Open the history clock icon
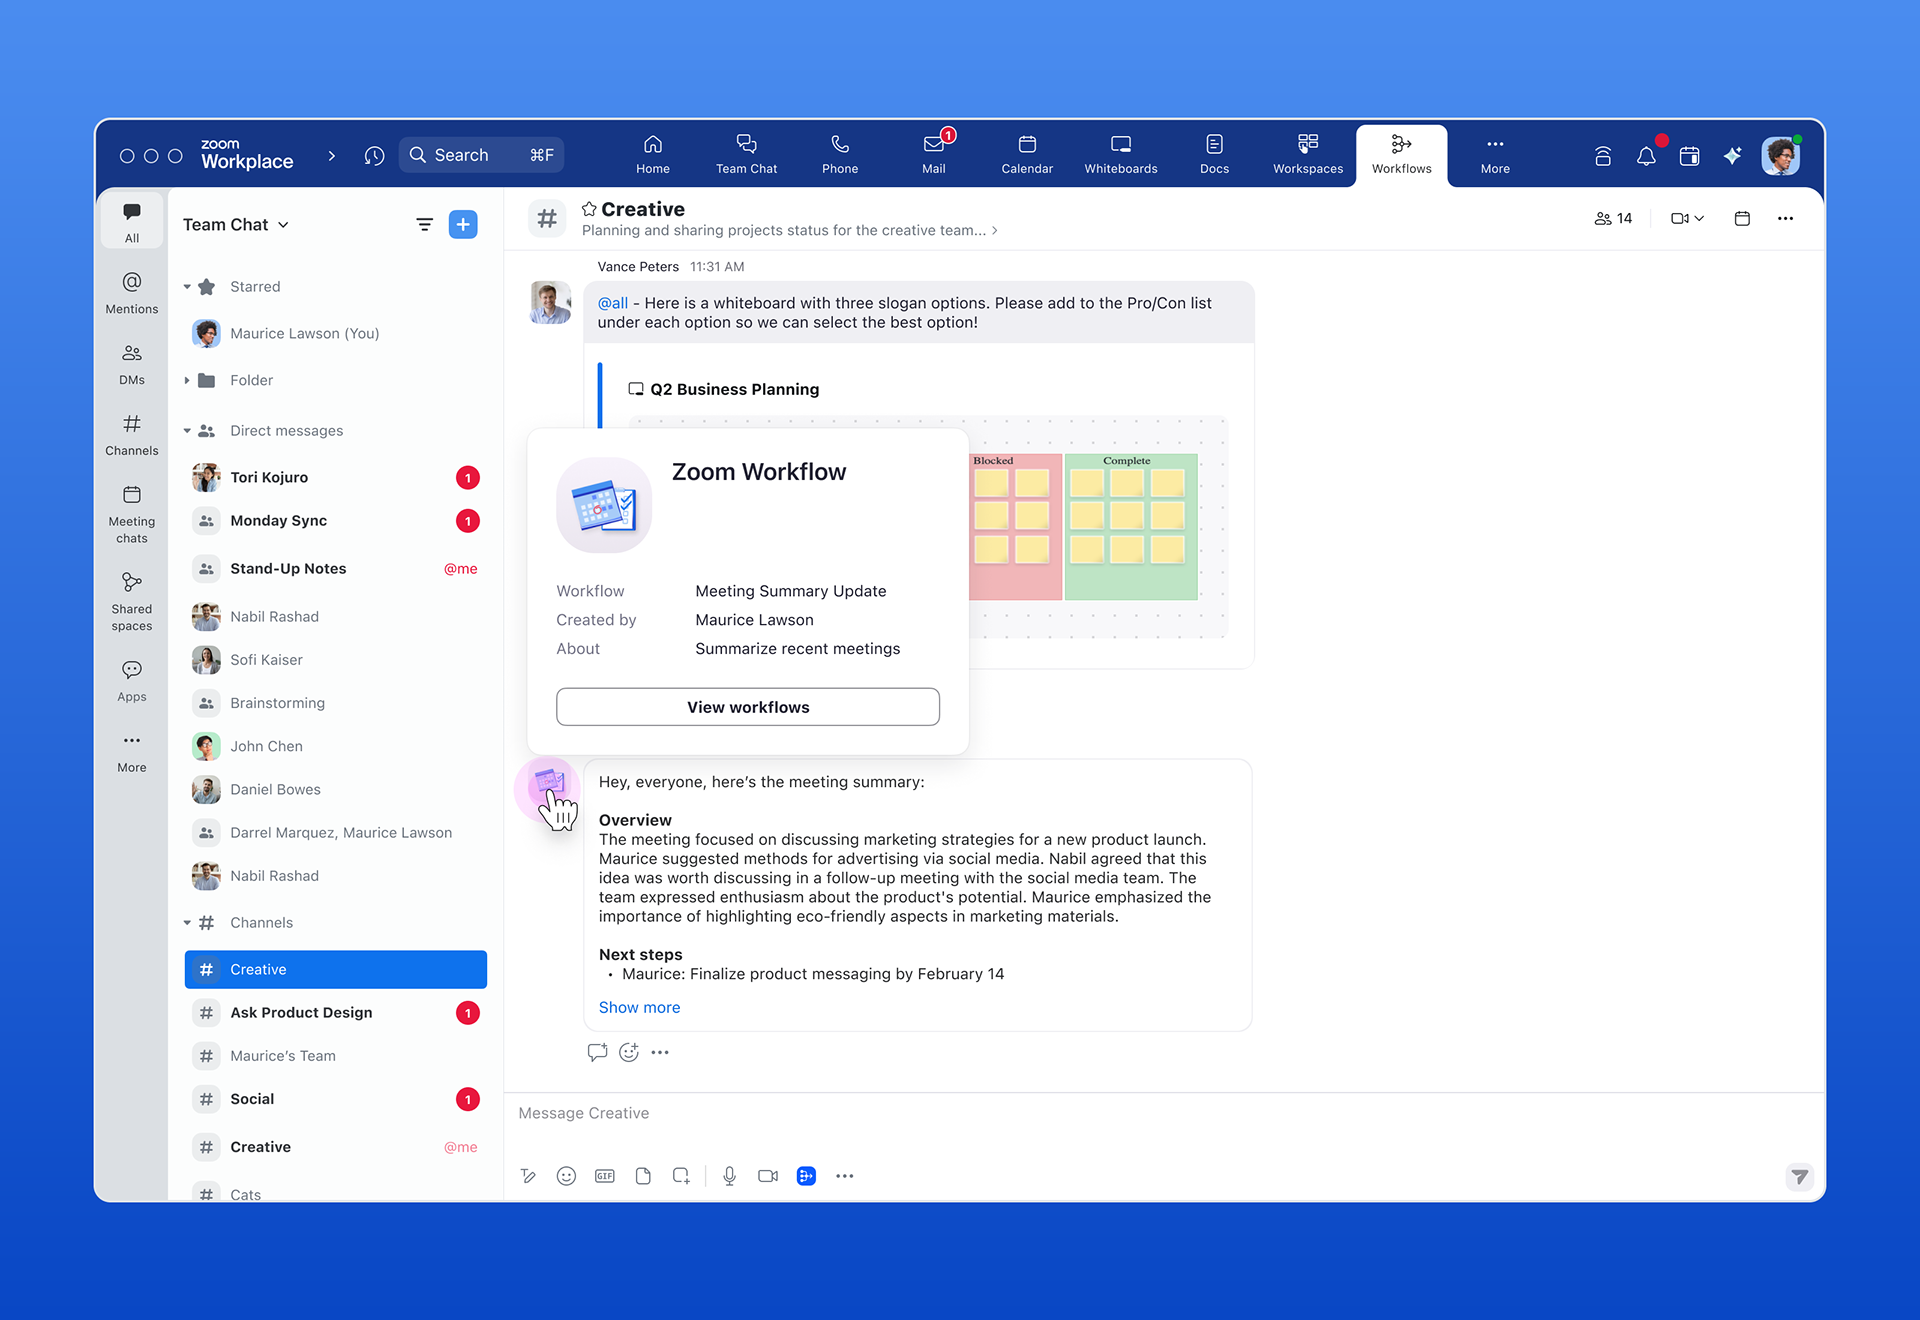 [374, 155]
